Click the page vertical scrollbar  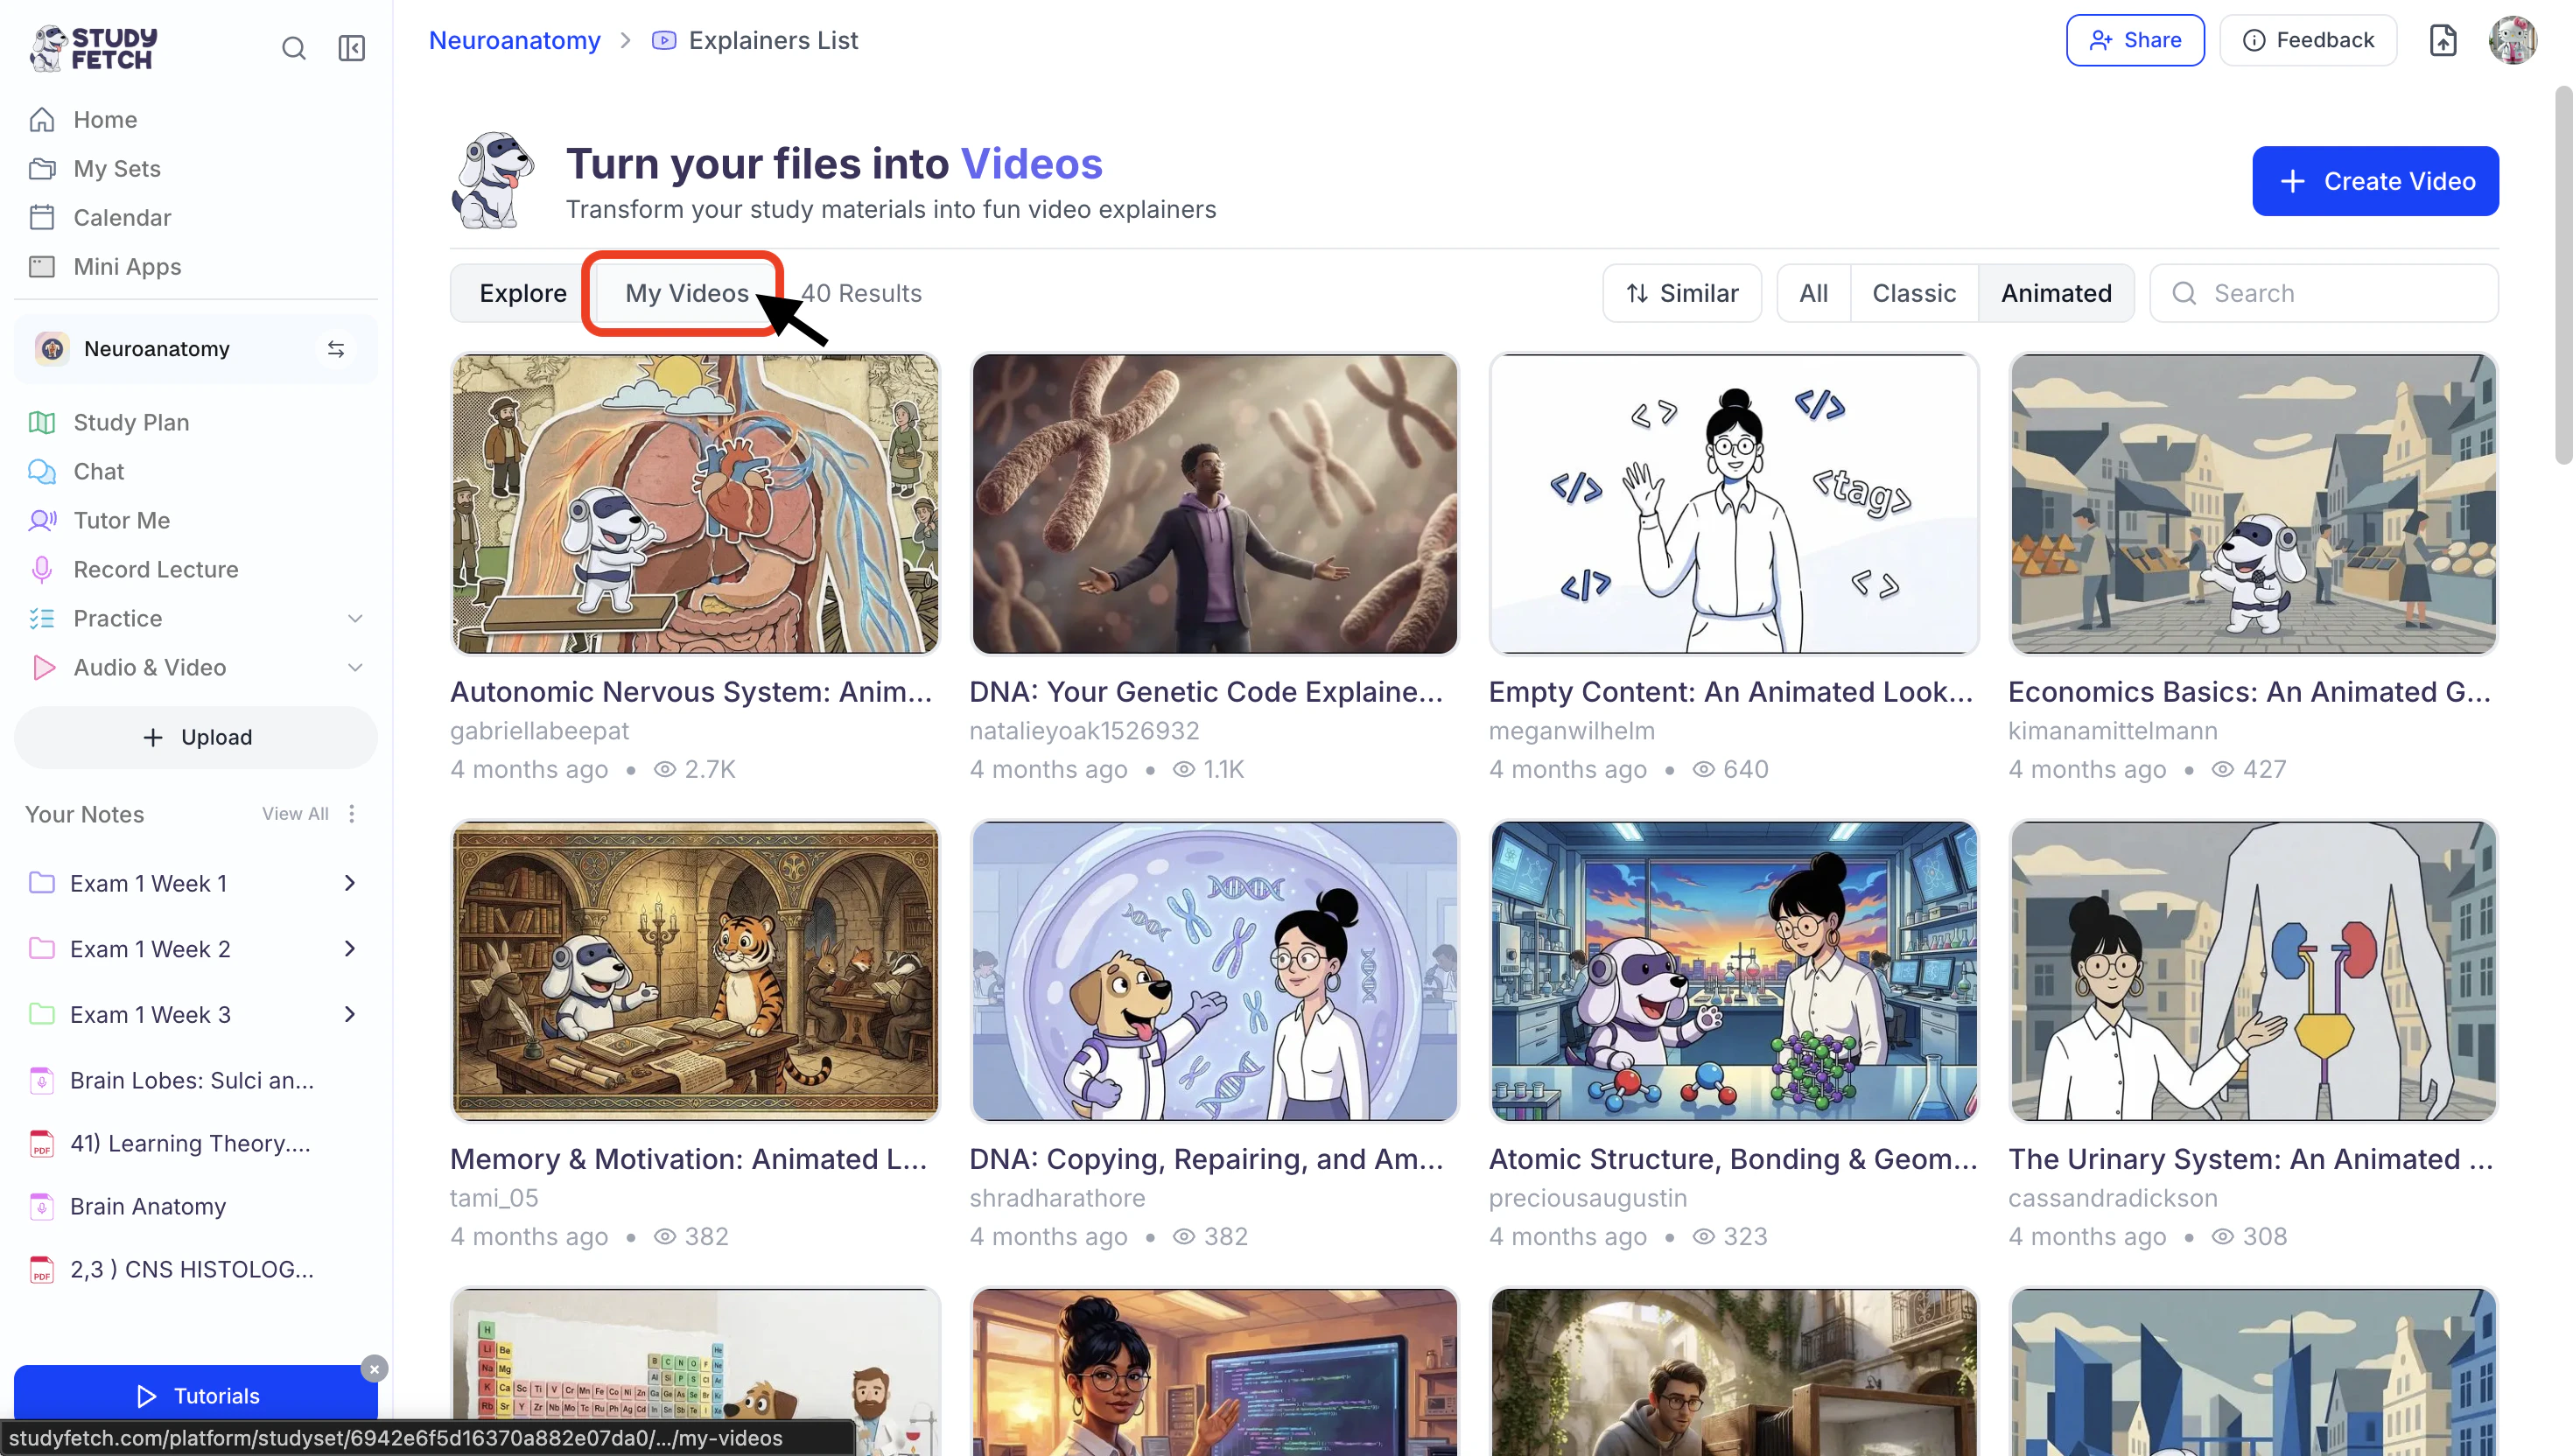[2563, 275]
